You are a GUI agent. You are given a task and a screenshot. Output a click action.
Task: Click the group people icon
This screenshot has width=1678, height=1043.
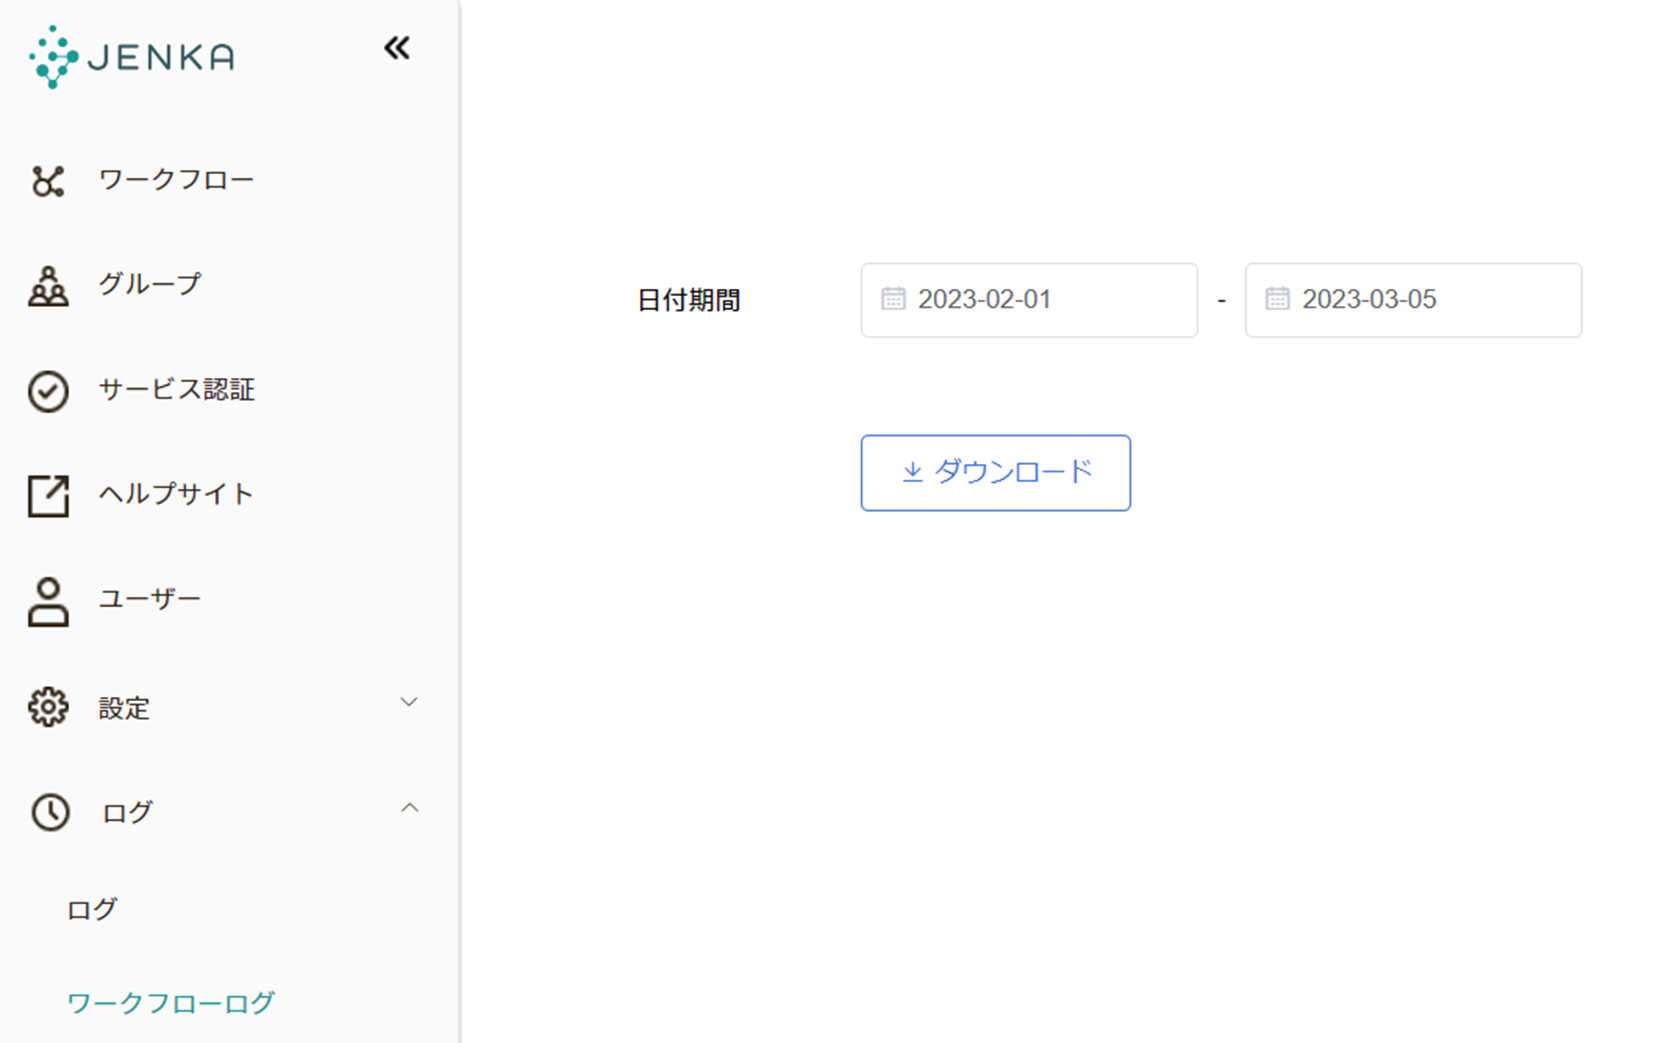(48, 286)
